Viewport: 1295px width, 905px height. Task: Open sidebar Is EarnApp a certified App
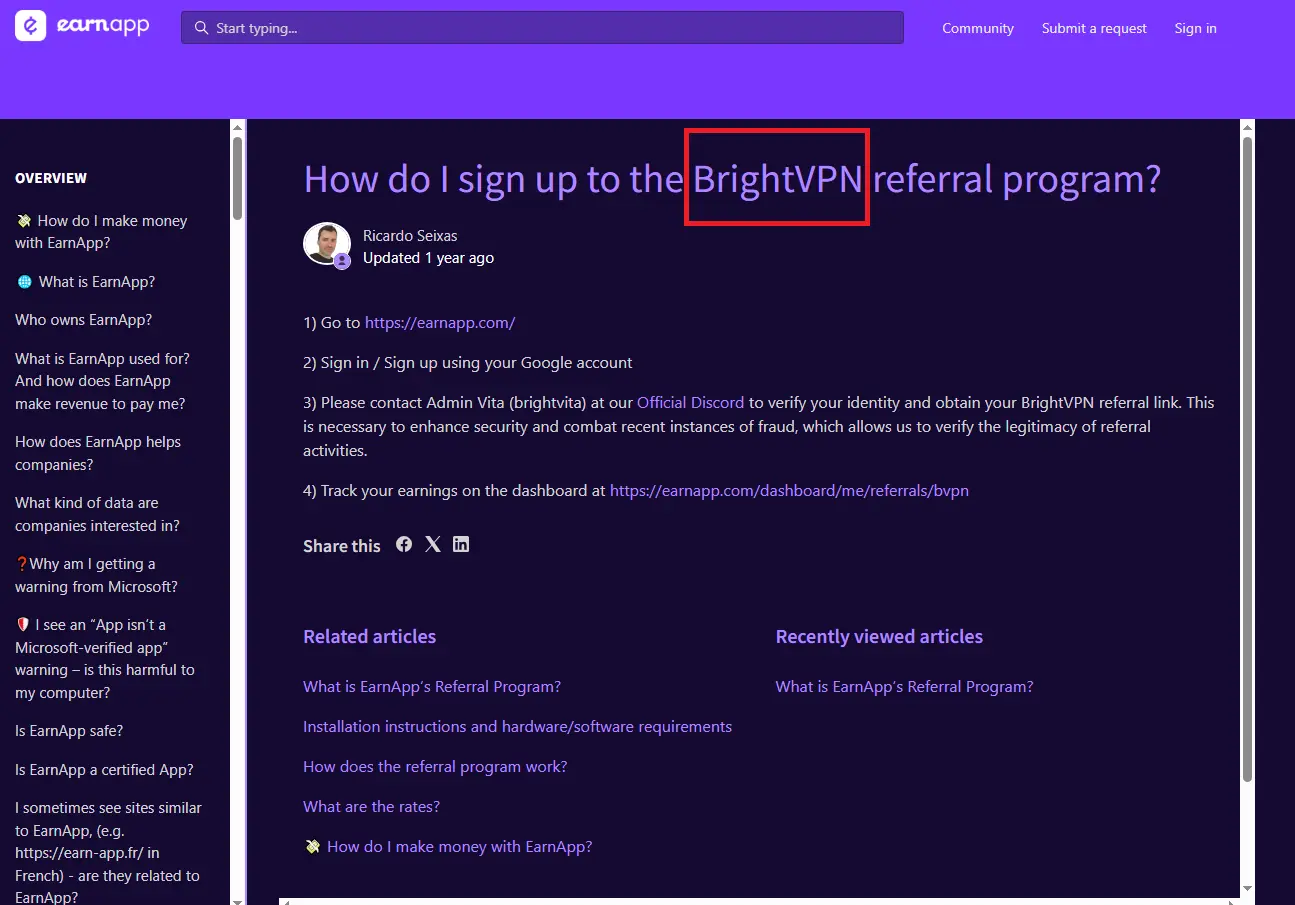pyautogui.click(x=104, y=770)
